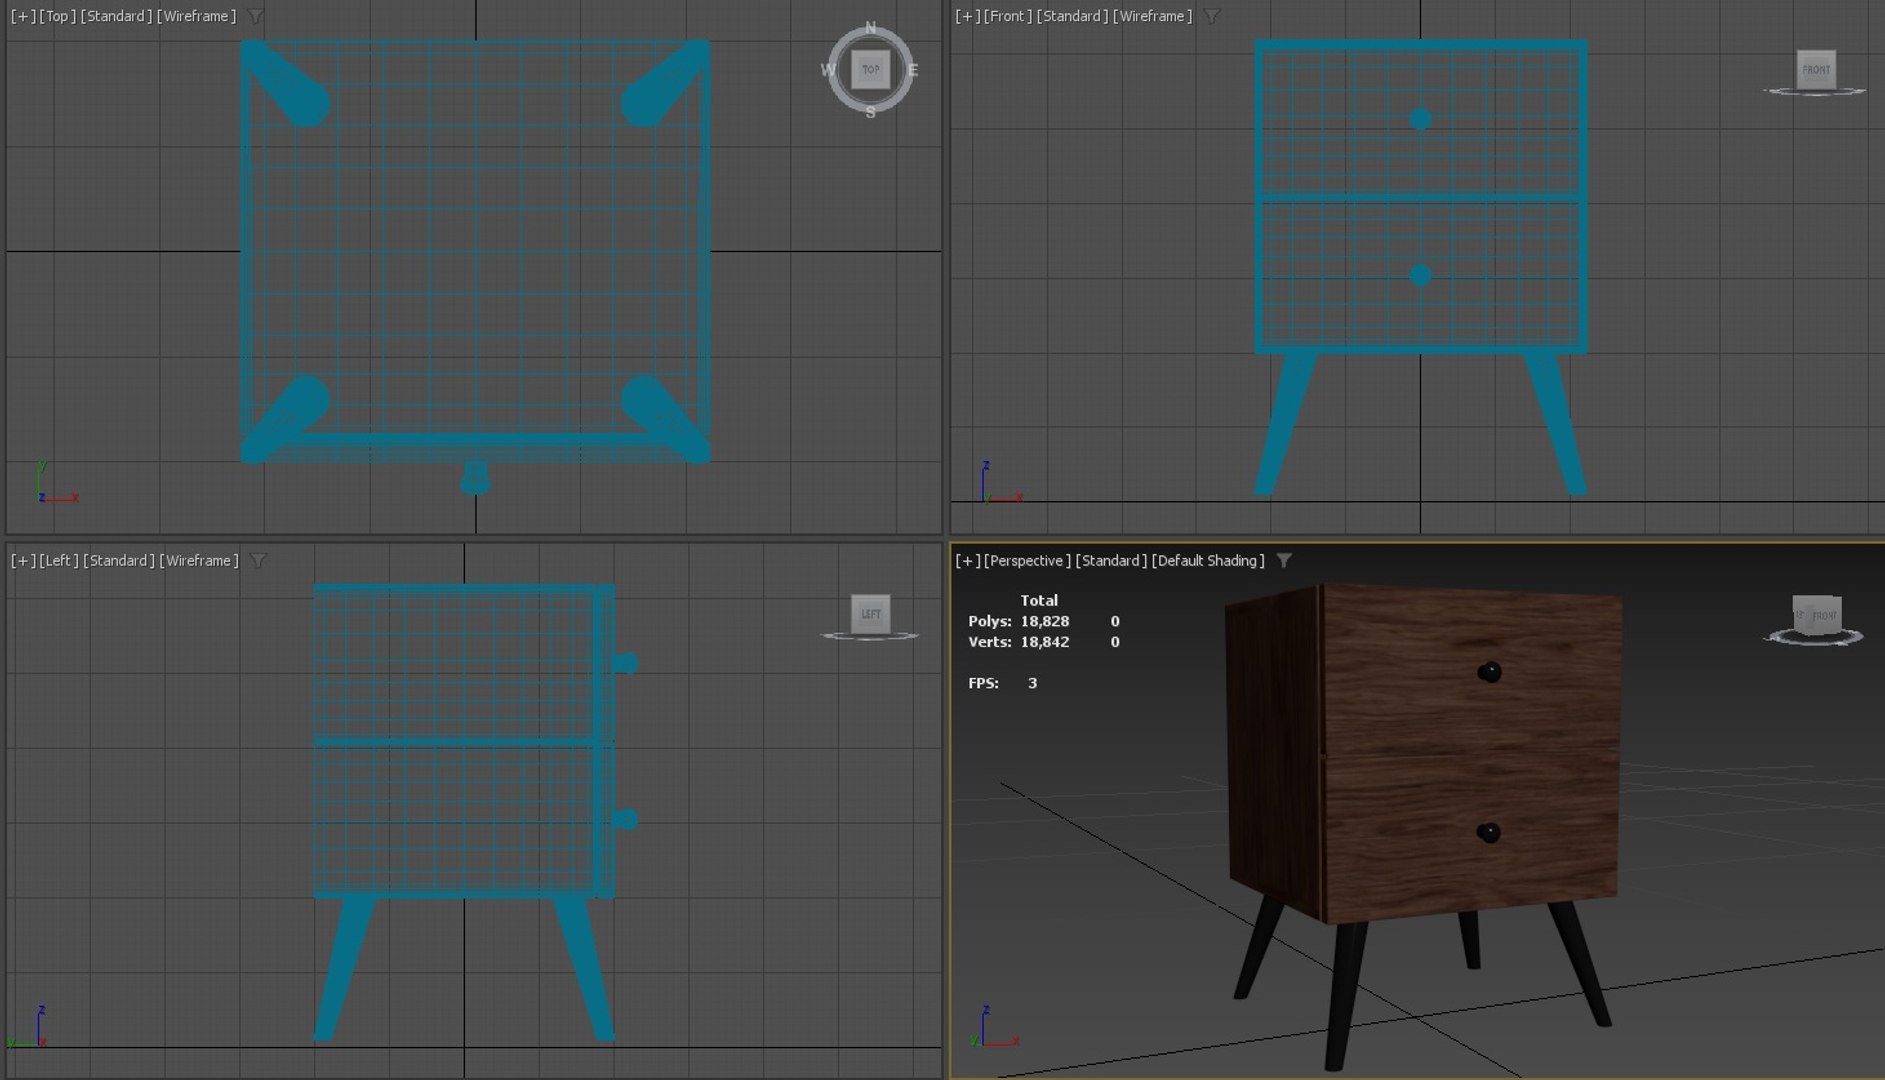Screen dimensions: 1885x1080
Task: Click the W compass letter on Top ViewCube
Action: [828, 70]
